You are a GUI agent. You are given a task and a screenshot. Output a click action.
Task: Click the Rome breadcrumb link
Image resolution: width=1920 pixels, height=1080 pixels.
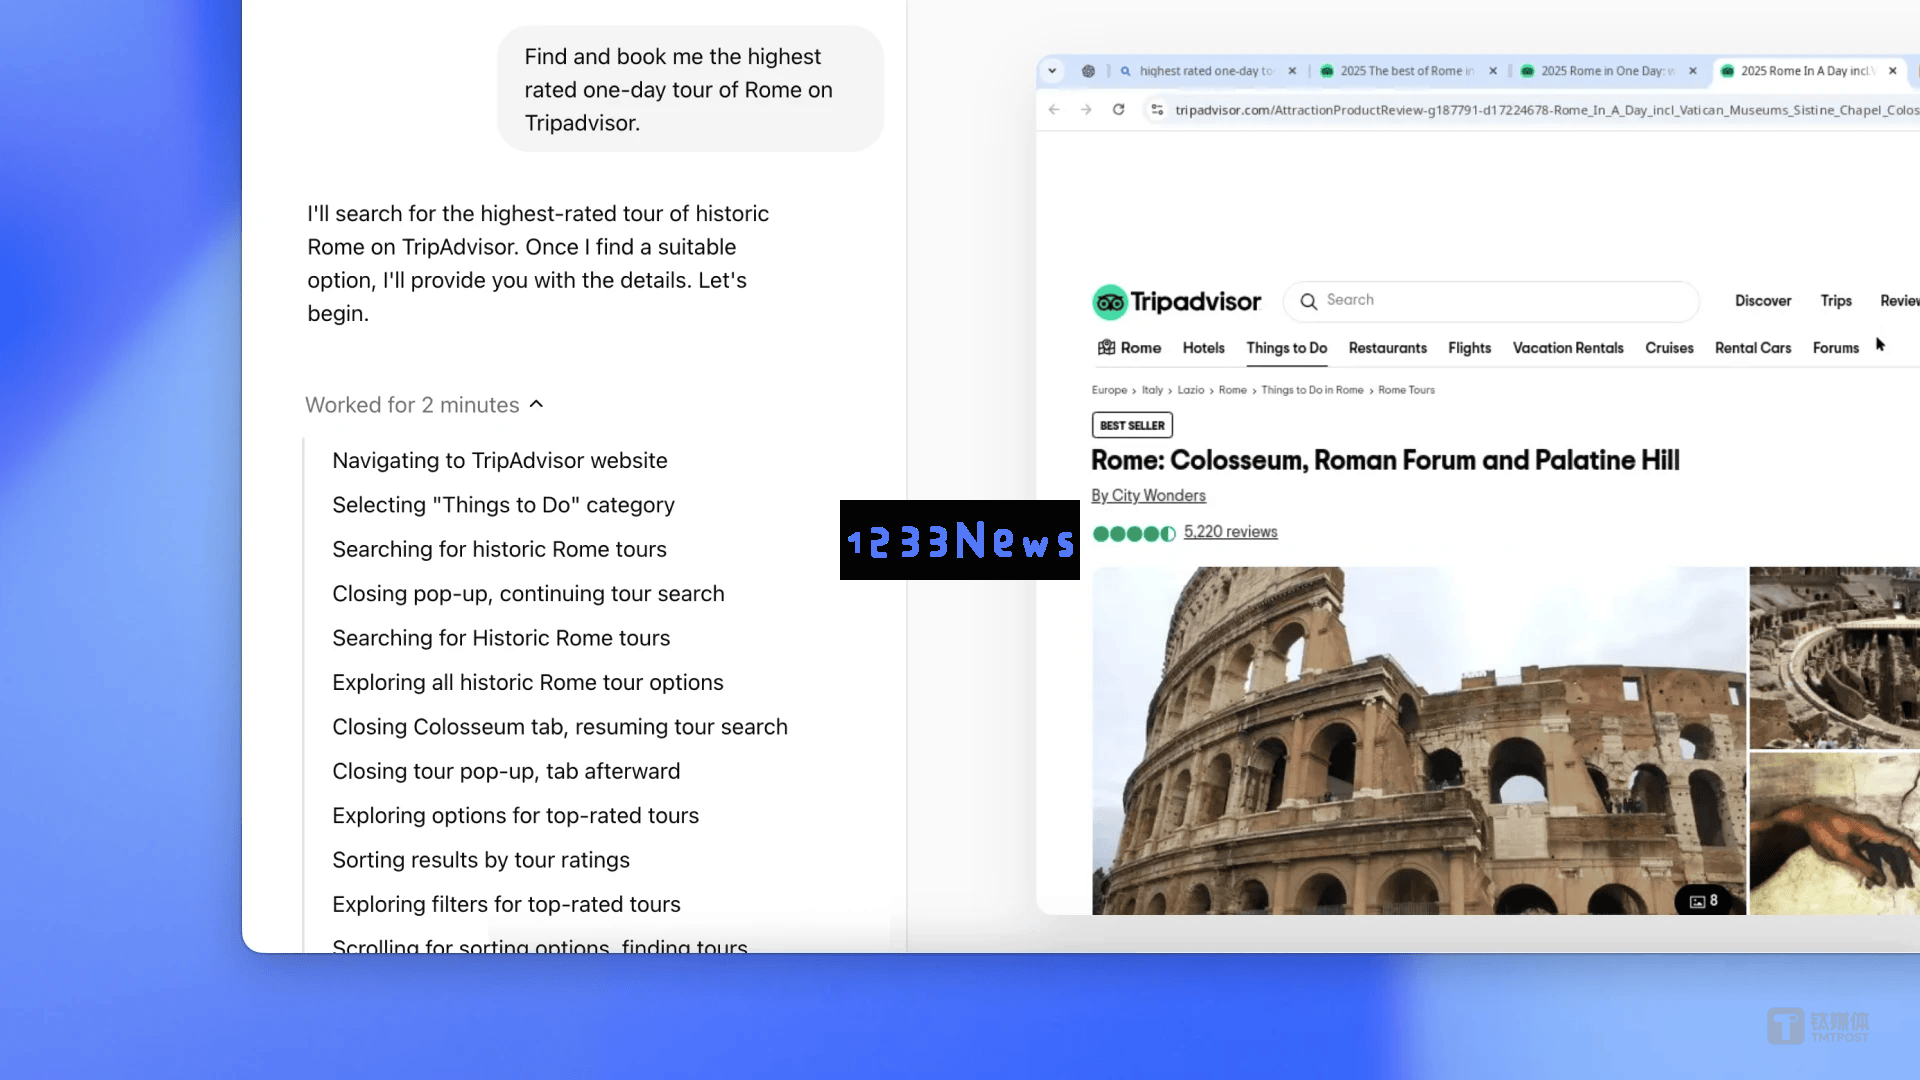[1232, 390]
